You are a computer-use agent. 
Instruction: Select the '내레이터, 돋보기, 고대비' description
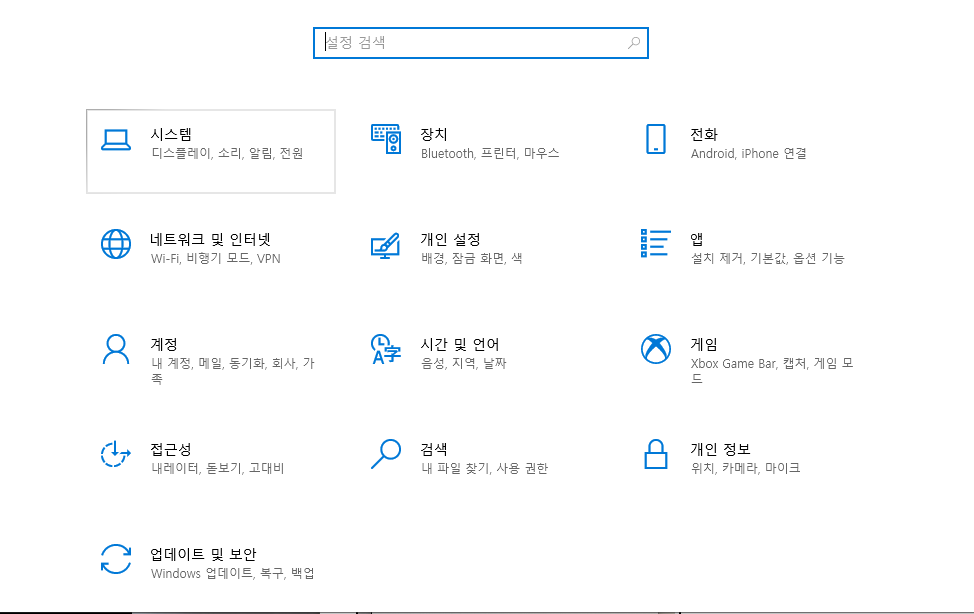tap(217, 469)
